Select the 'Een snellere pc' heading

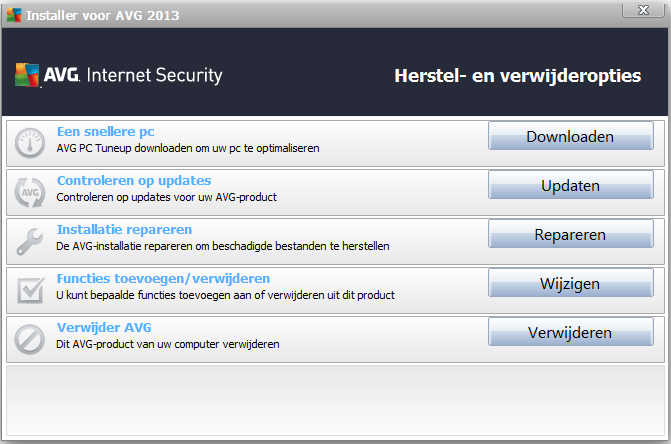point(106,132)
